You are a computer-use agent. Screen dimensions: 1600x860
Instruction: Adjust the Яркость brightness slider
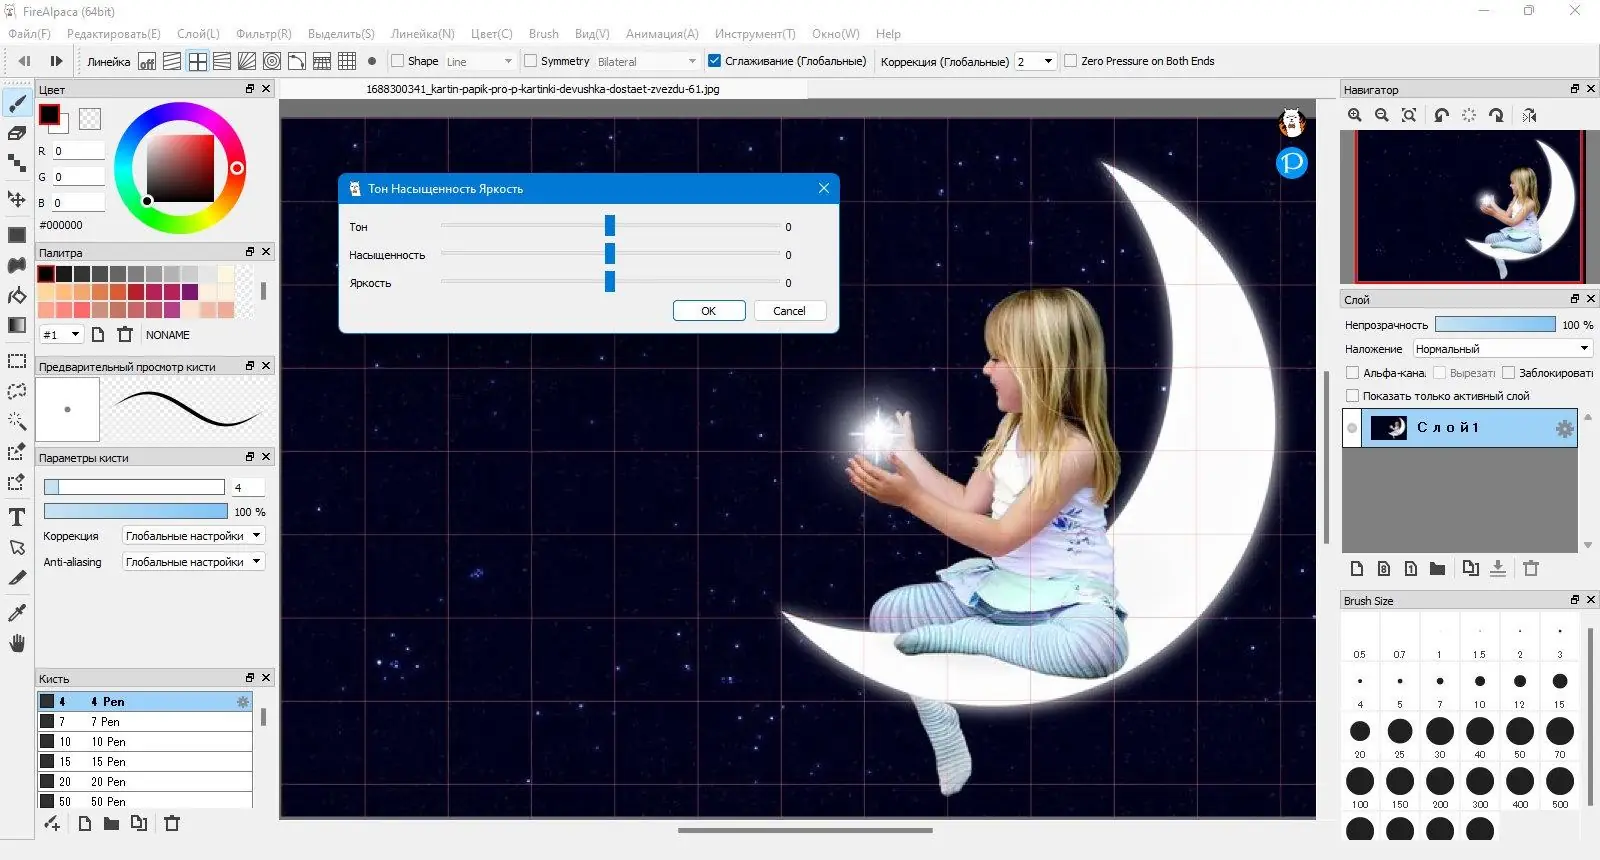click(x=610, y=282)
